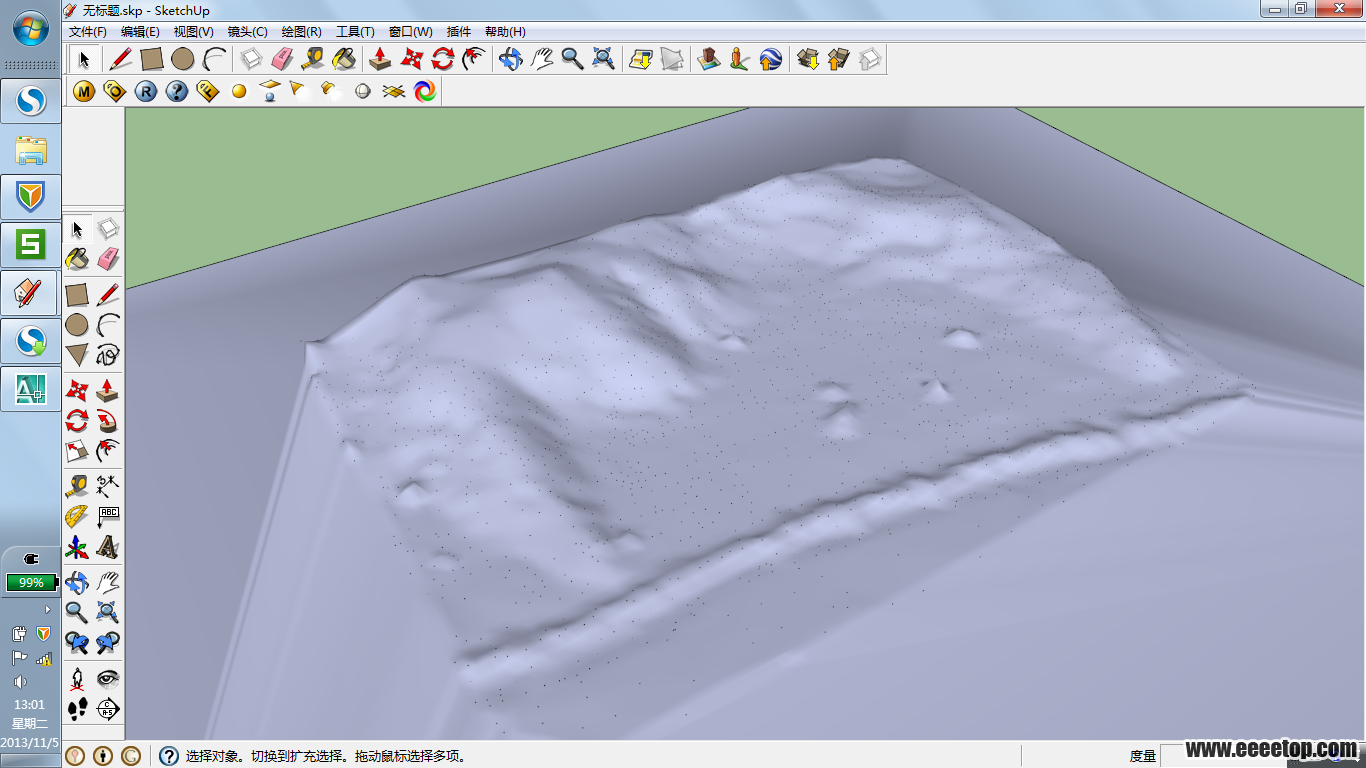
Task: Open the 编辑(E) menu
Action: coord(140,32)
